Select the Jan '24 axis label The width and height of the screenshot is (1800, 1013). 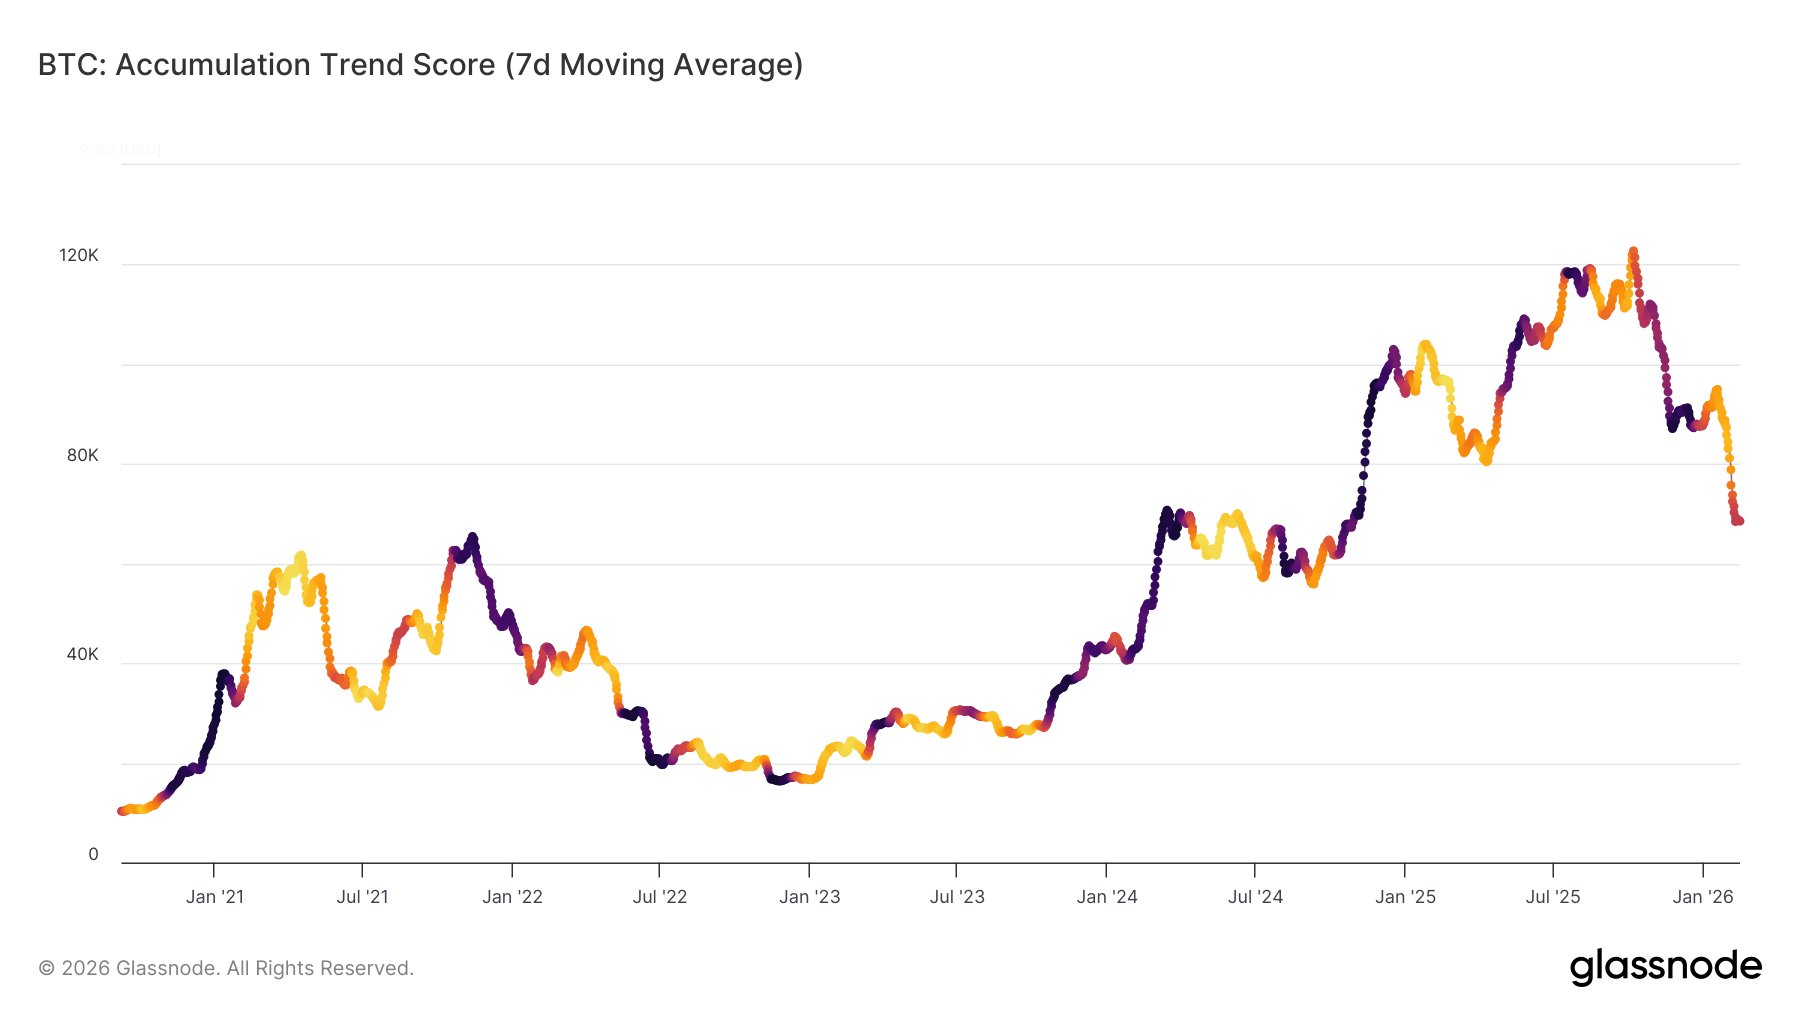1107,897
